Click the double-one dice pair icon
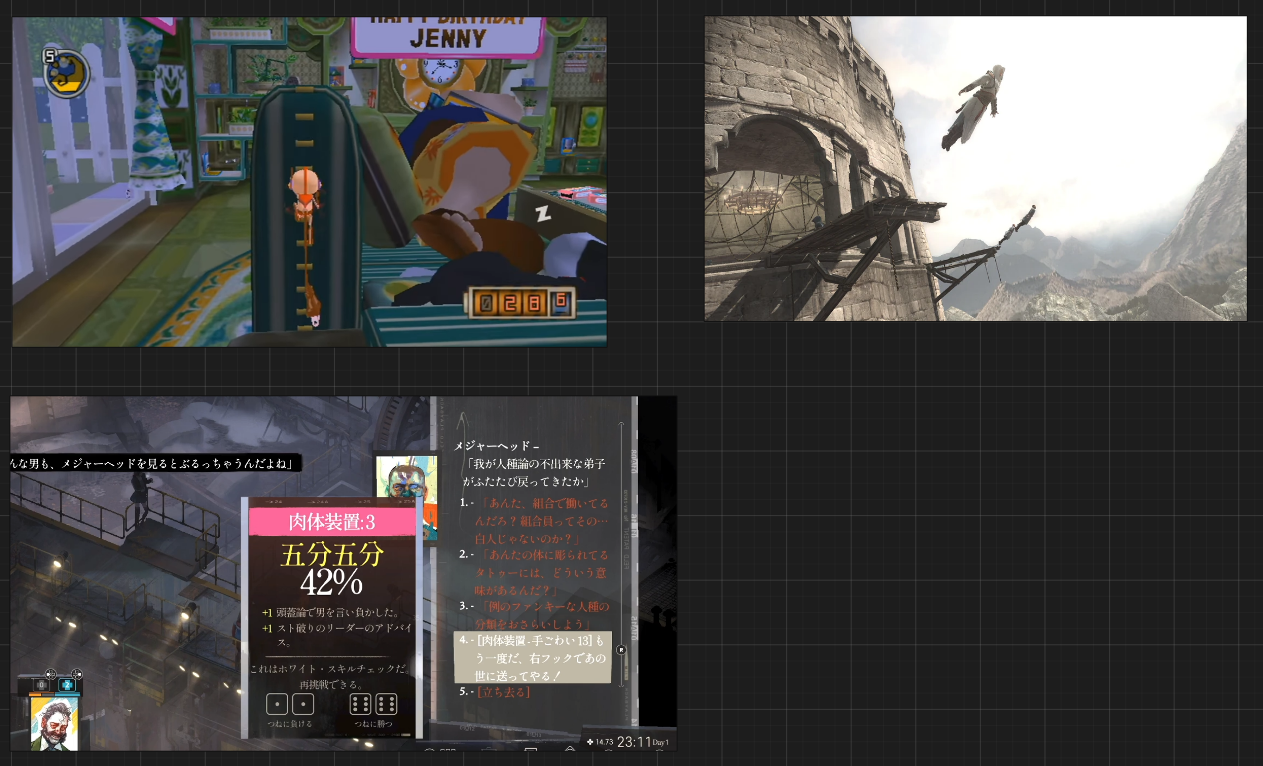The height and width of the screenshot is (766, 1263). click(x=290, y=703)
